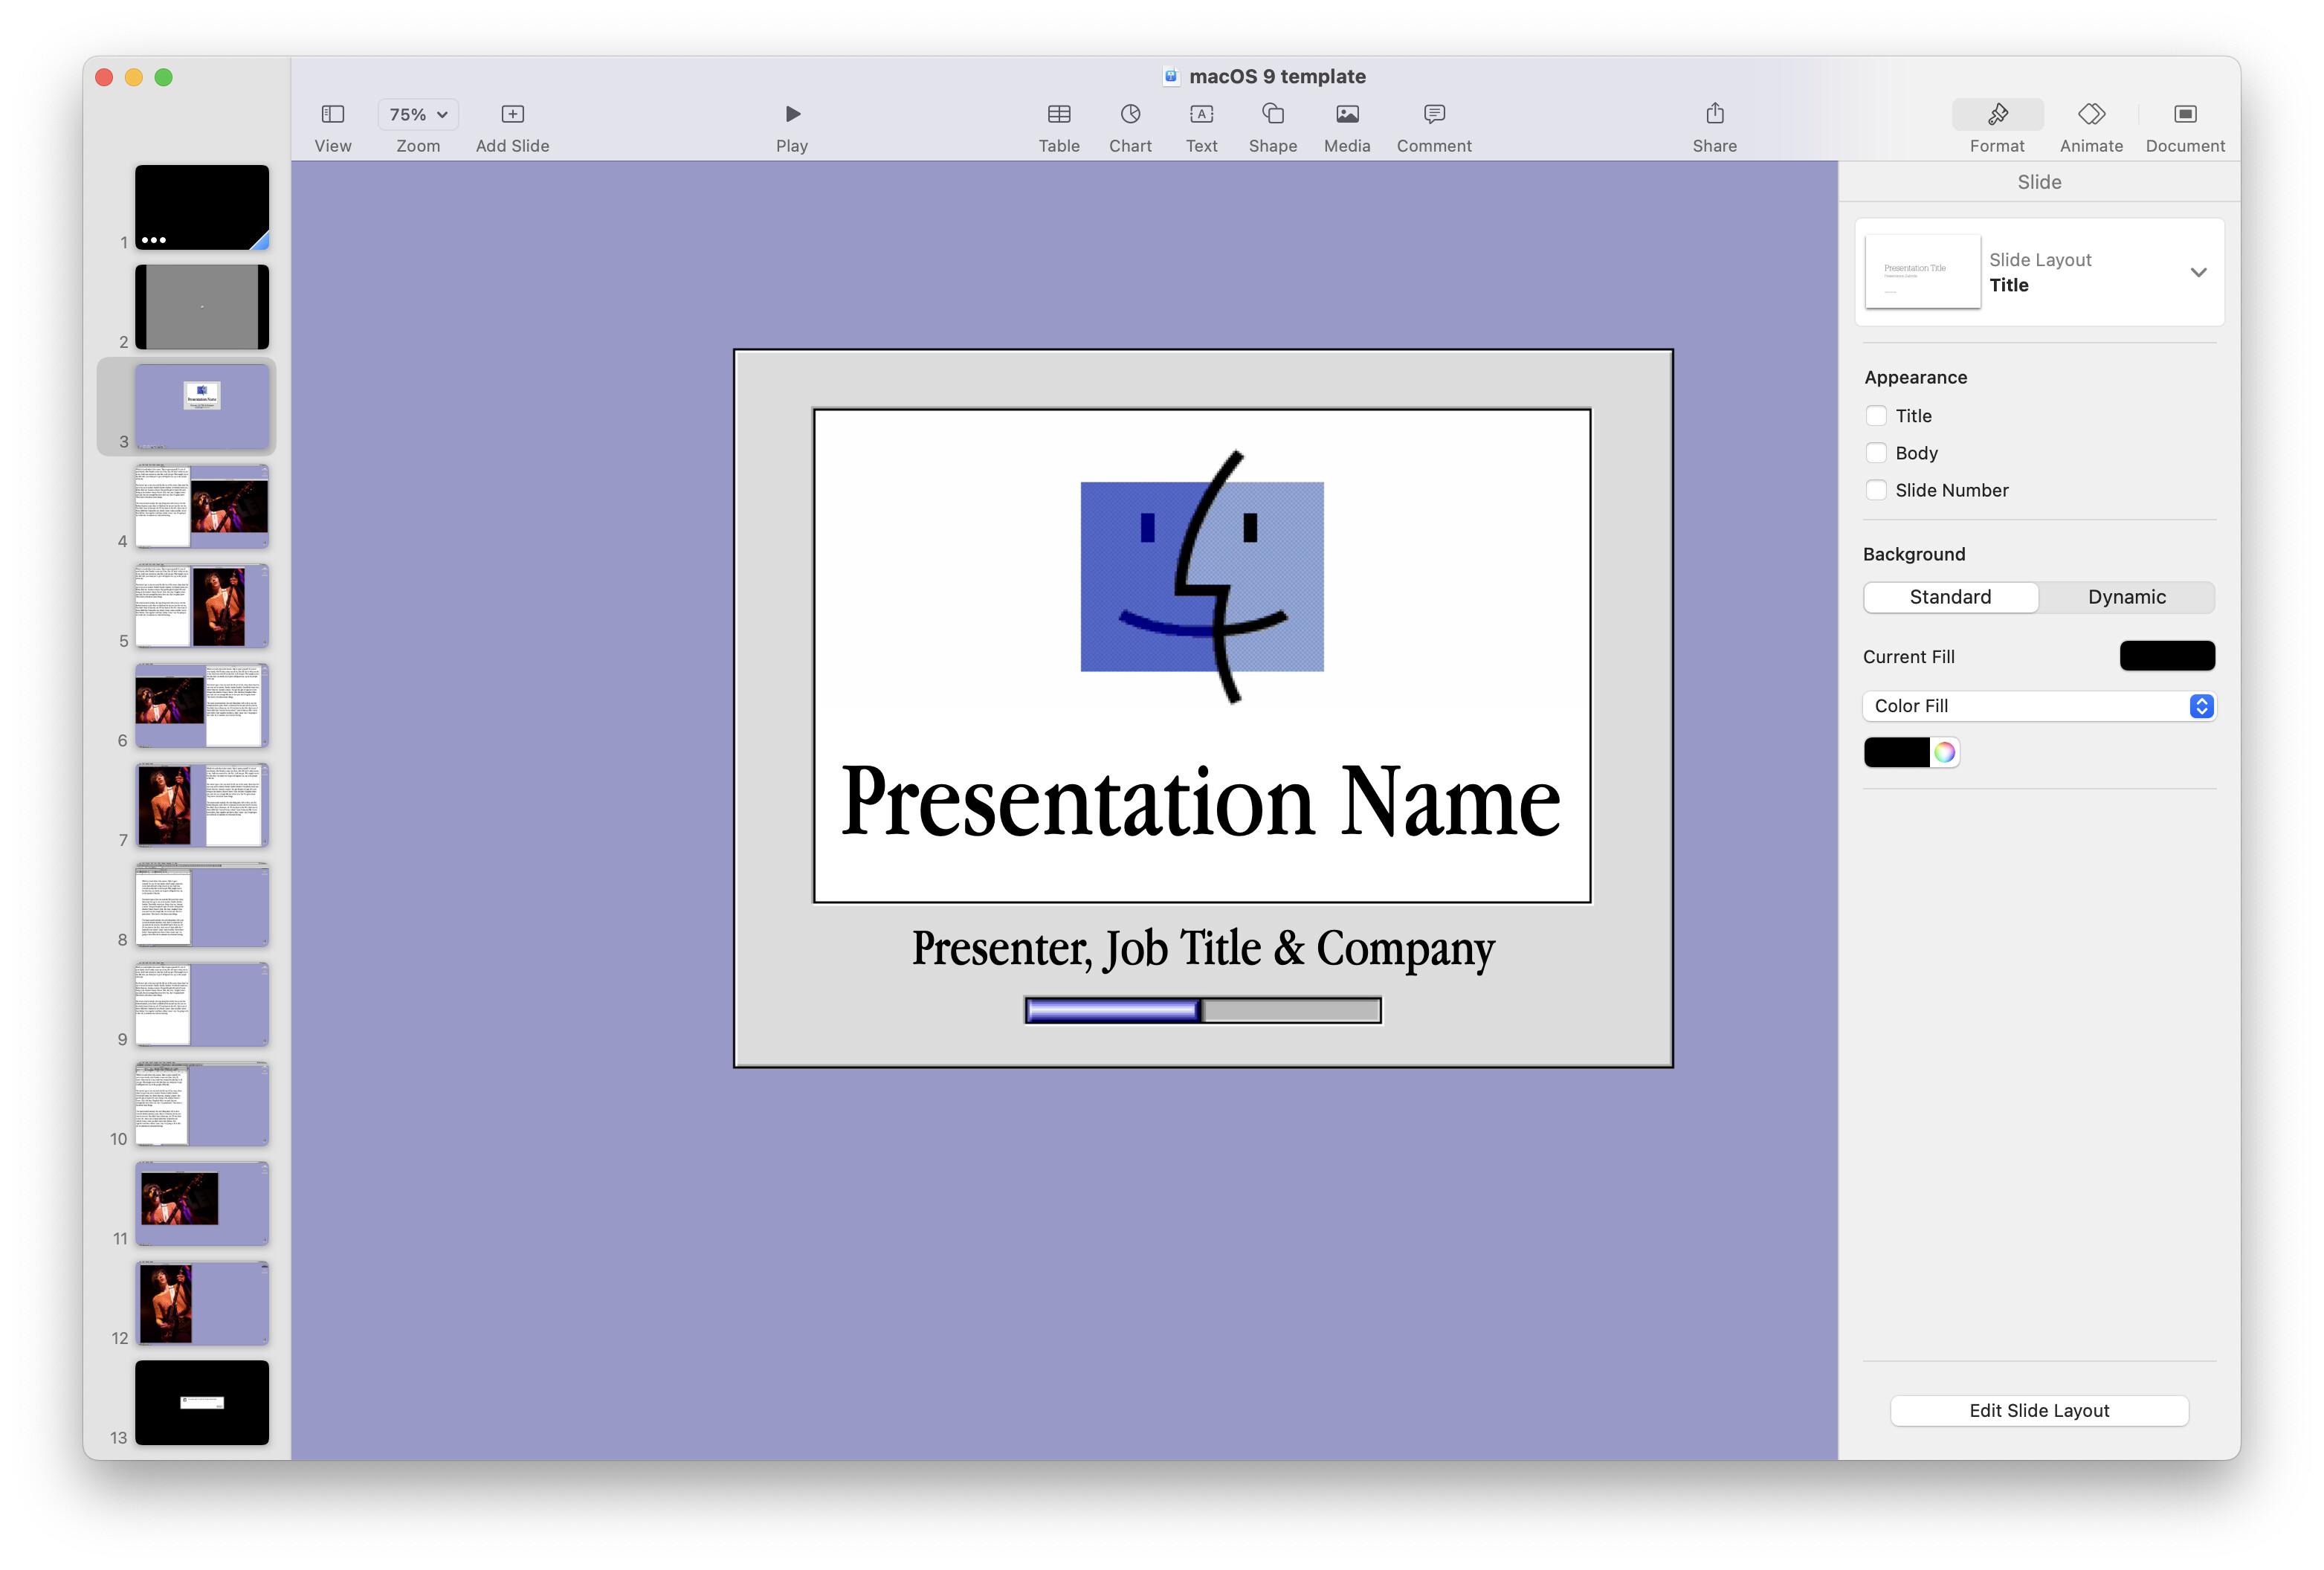Click the document icon beside the title
This screenshot has width=2324, height=1570.
click(x=1170, y=76)
